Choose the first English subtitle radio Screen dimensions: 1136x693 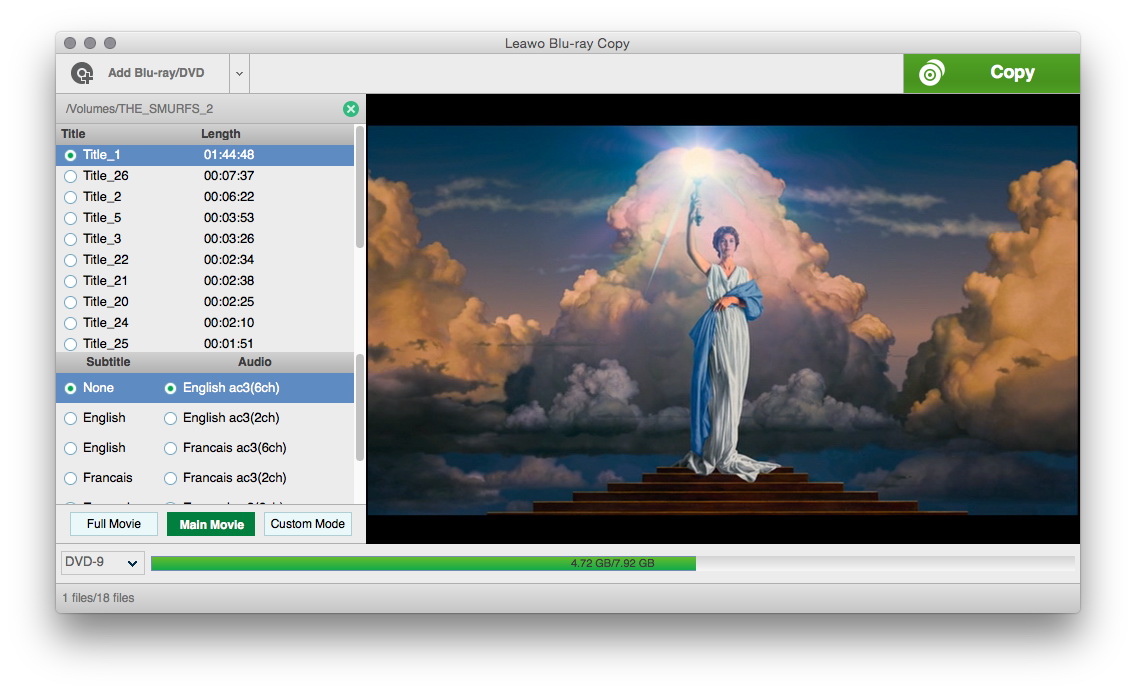pyautogui.click(x=70, y=419)
